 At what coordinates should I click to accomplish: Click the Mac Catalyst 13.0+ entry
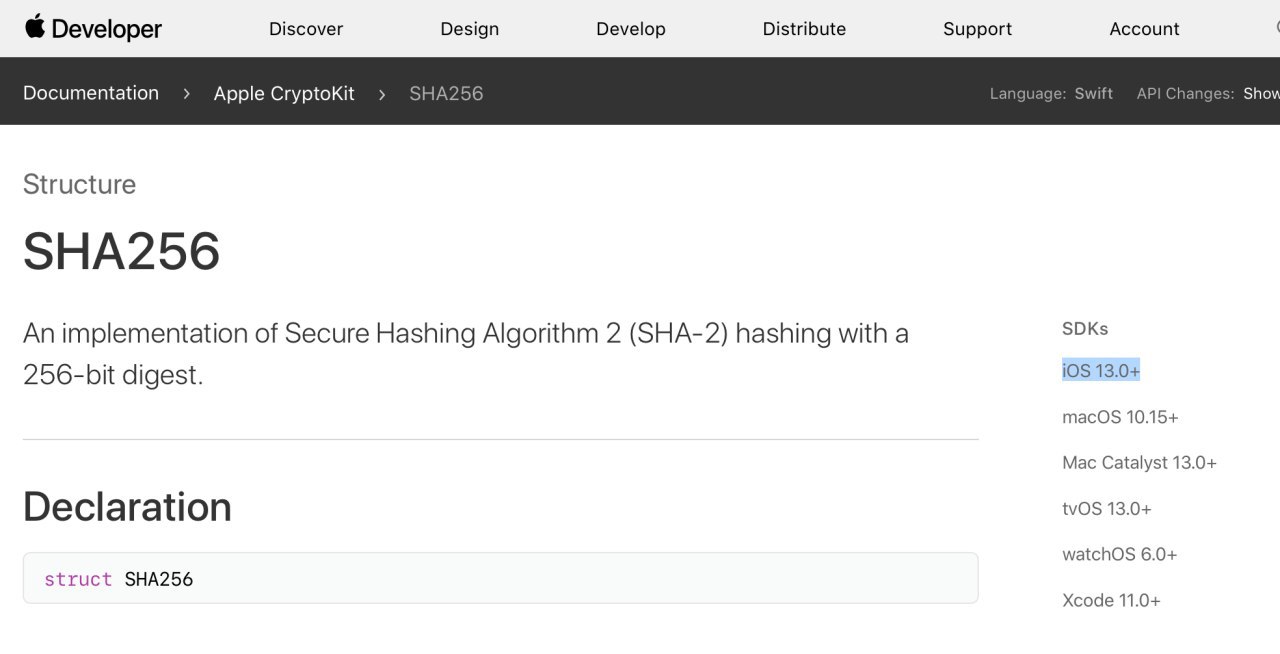pyautogui.click(x=1139, y=463)
